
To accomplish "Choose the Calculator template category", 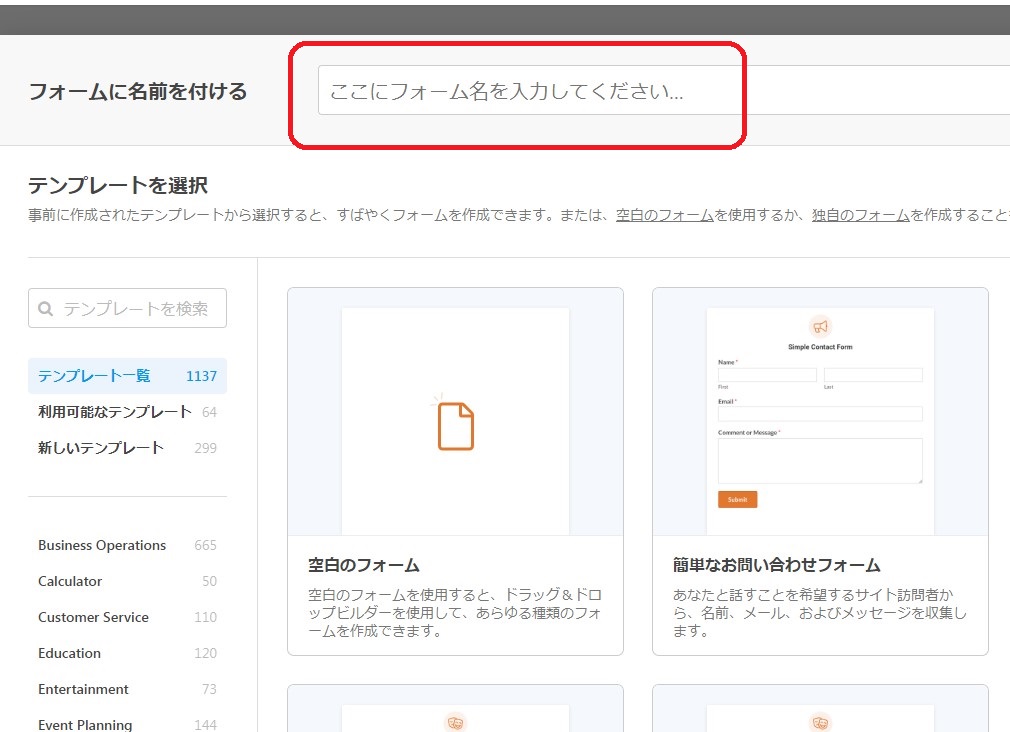I will click(70, 581).
